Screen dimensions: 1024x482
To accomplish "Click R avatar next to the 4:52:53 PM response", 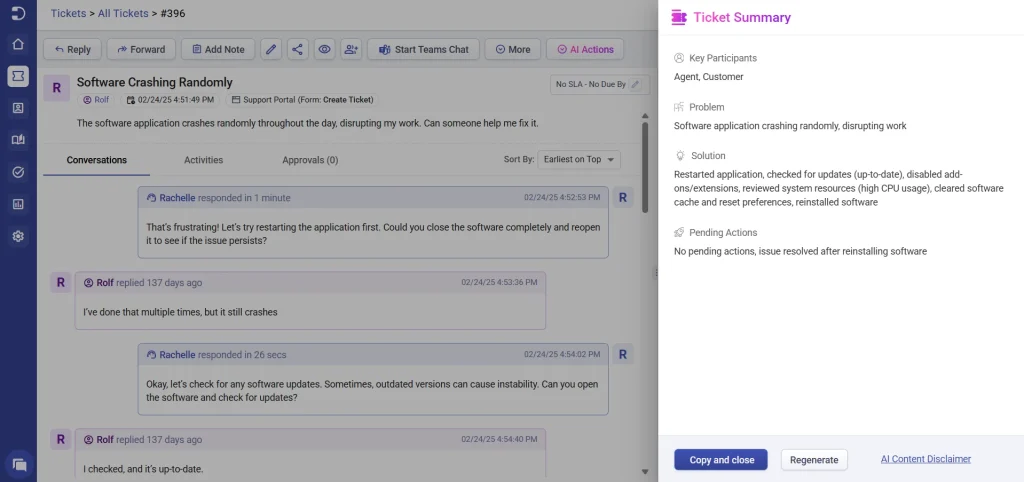I will [x=623, y=198].
